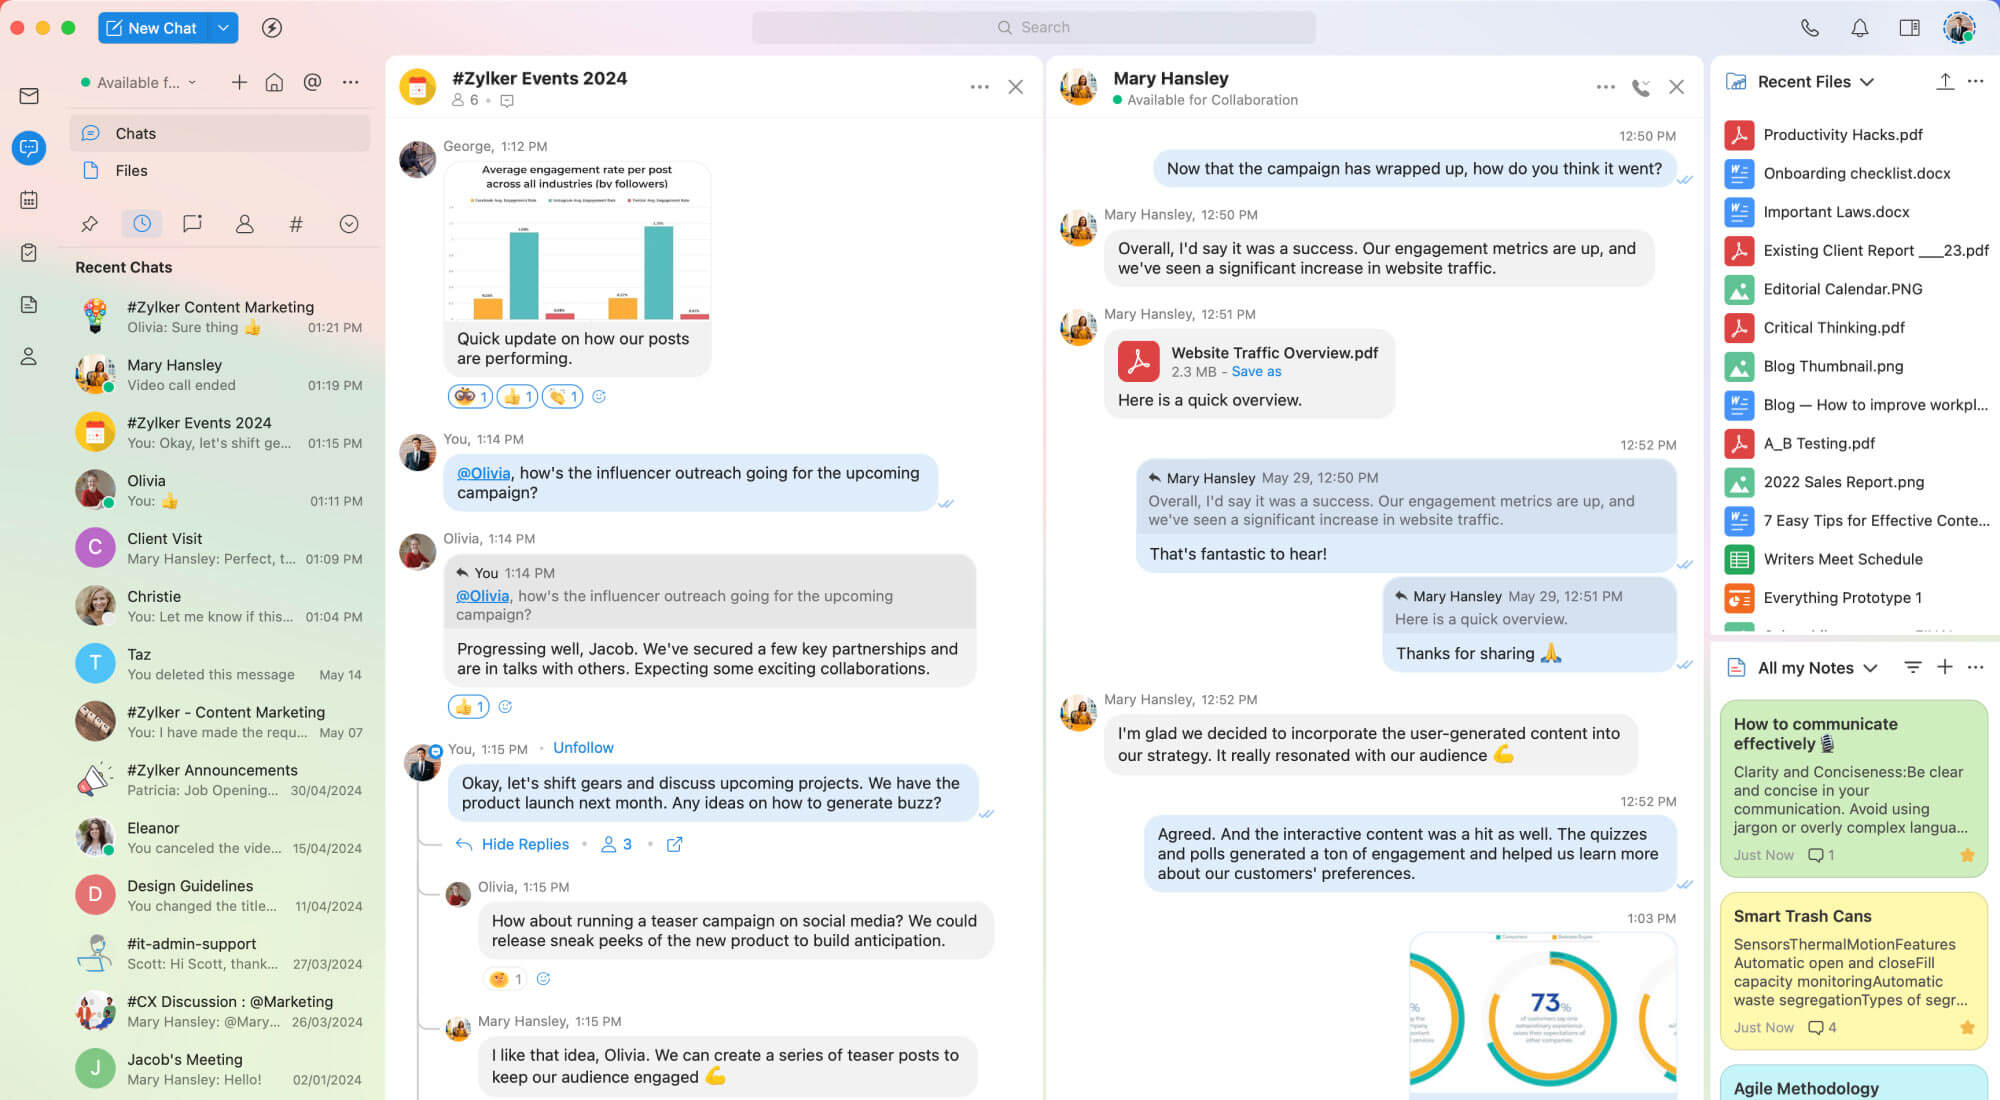This screenshot has height=1100, width=2000.
Task: Open thread in new window icon
Action: point(675,844)
